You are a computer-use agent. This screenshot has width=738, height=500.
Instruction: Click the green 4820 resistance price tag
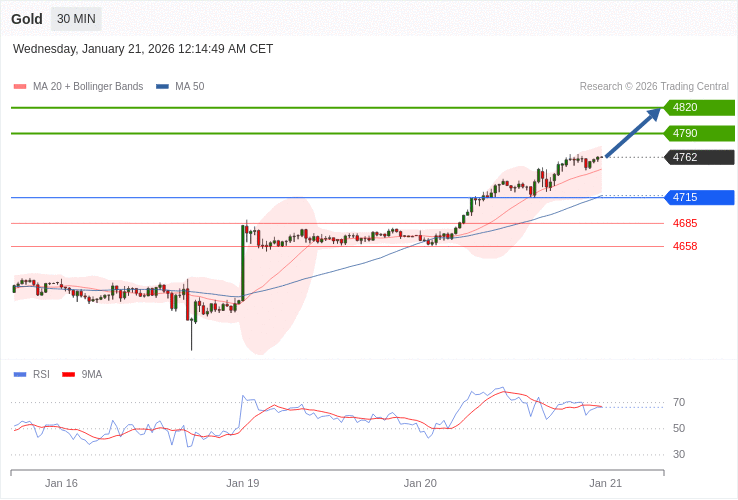click(699, 107)
